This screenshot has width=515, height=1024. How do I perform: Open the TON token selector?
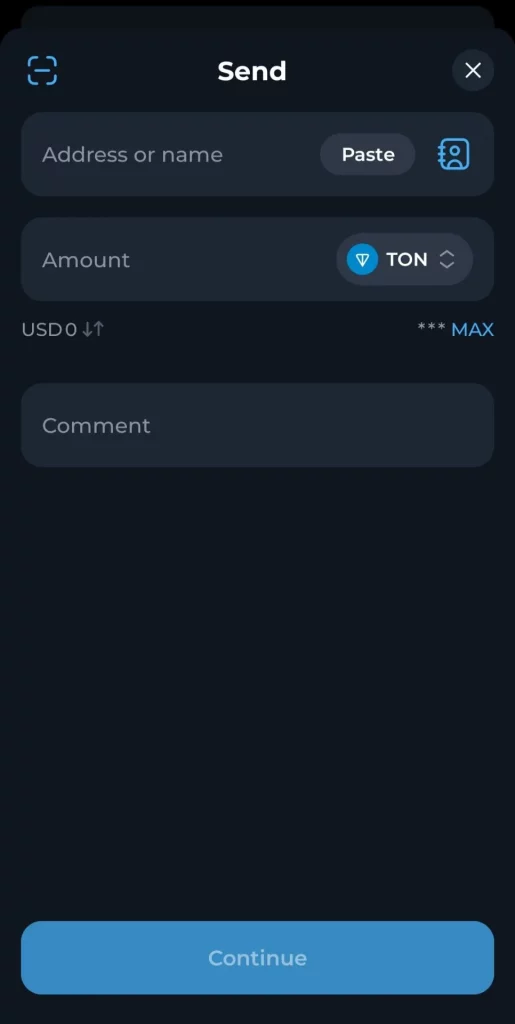[x=404, y=259]
